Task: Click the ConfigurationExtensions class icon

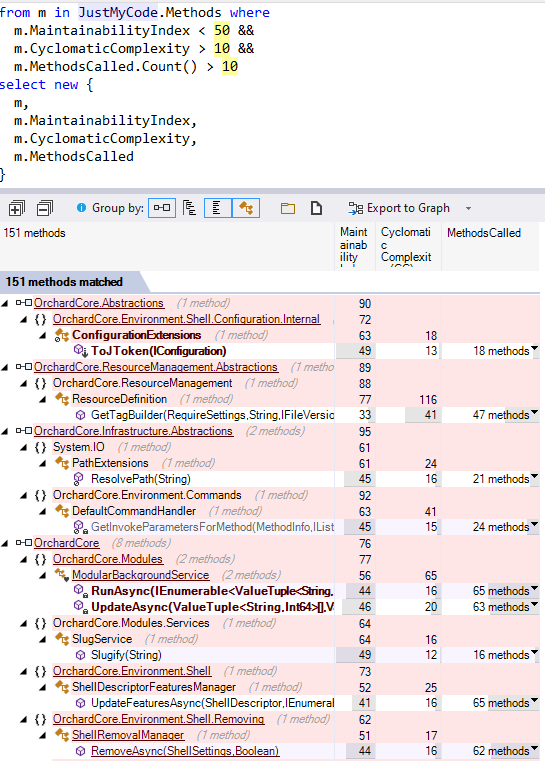Action: click(x=62, y=335)
